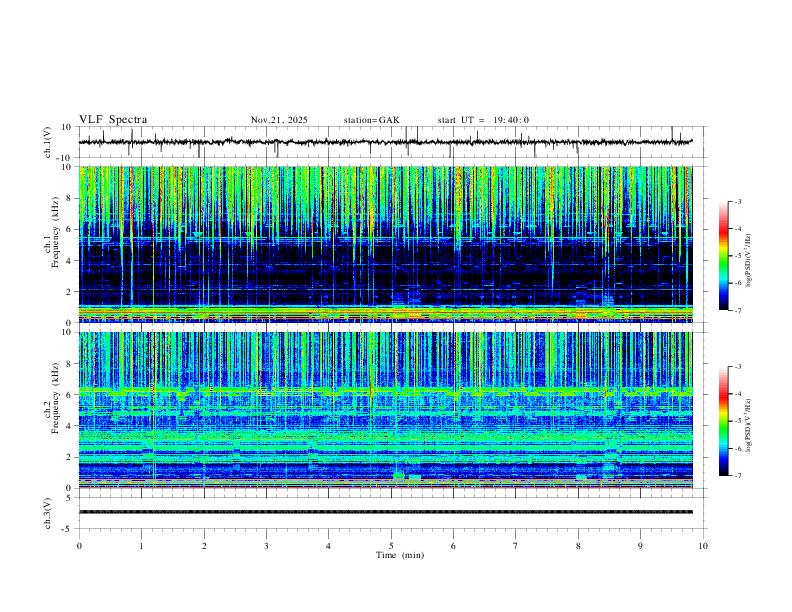
Task: Click the "ch.1(V)" waveform axis label
Action: (x=48, y=142)
